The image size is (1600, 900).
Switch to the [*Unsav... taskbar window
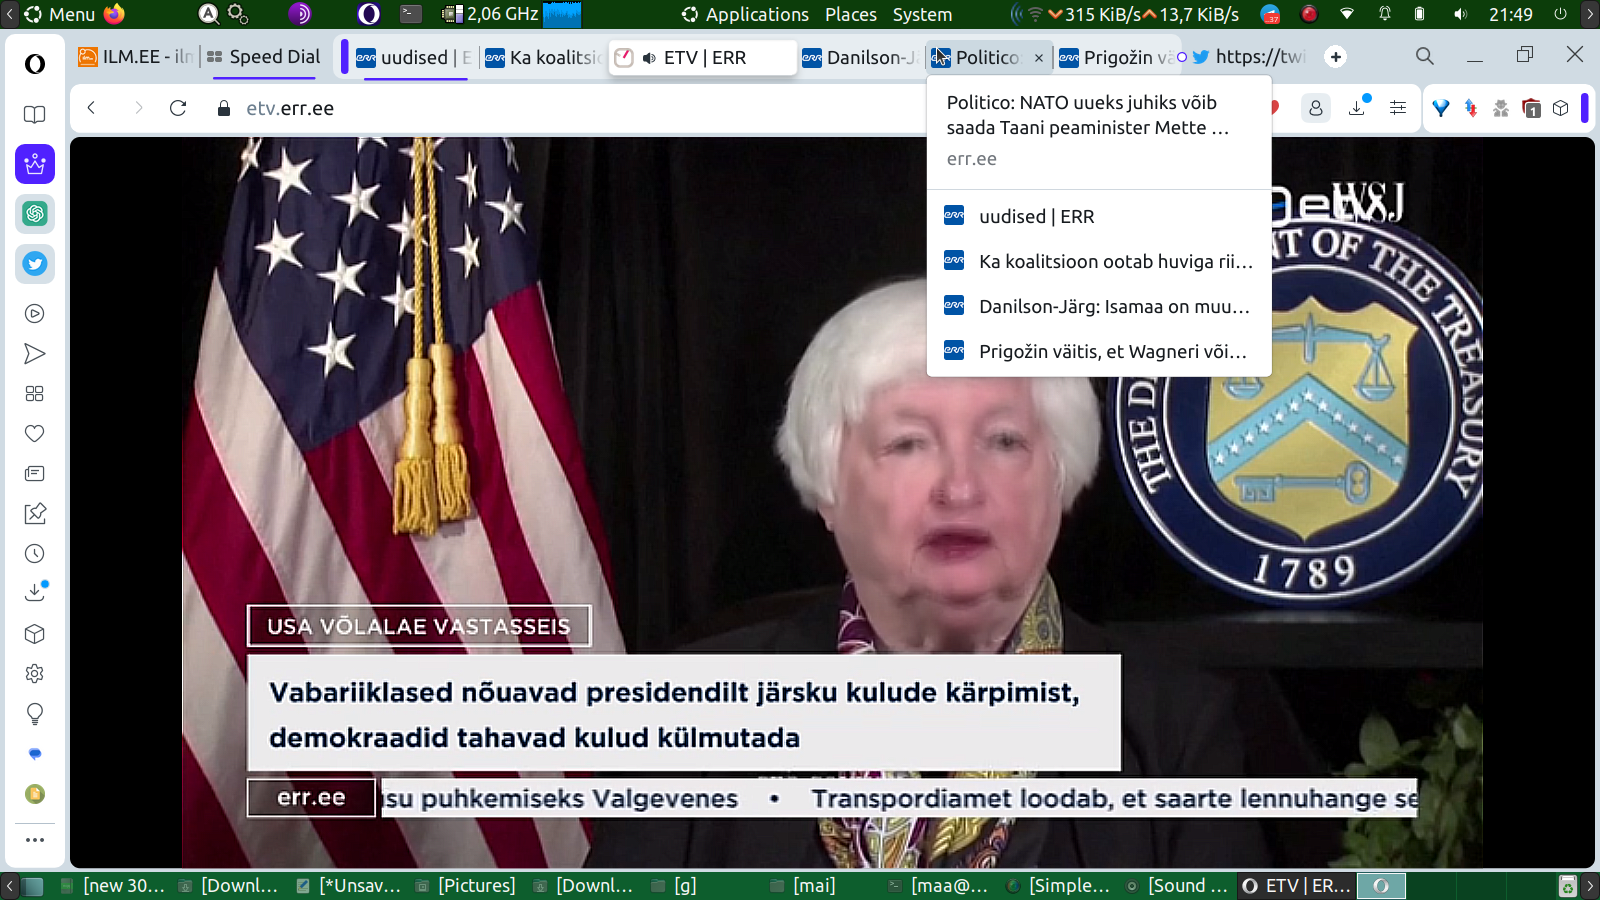tap(348, 885)
